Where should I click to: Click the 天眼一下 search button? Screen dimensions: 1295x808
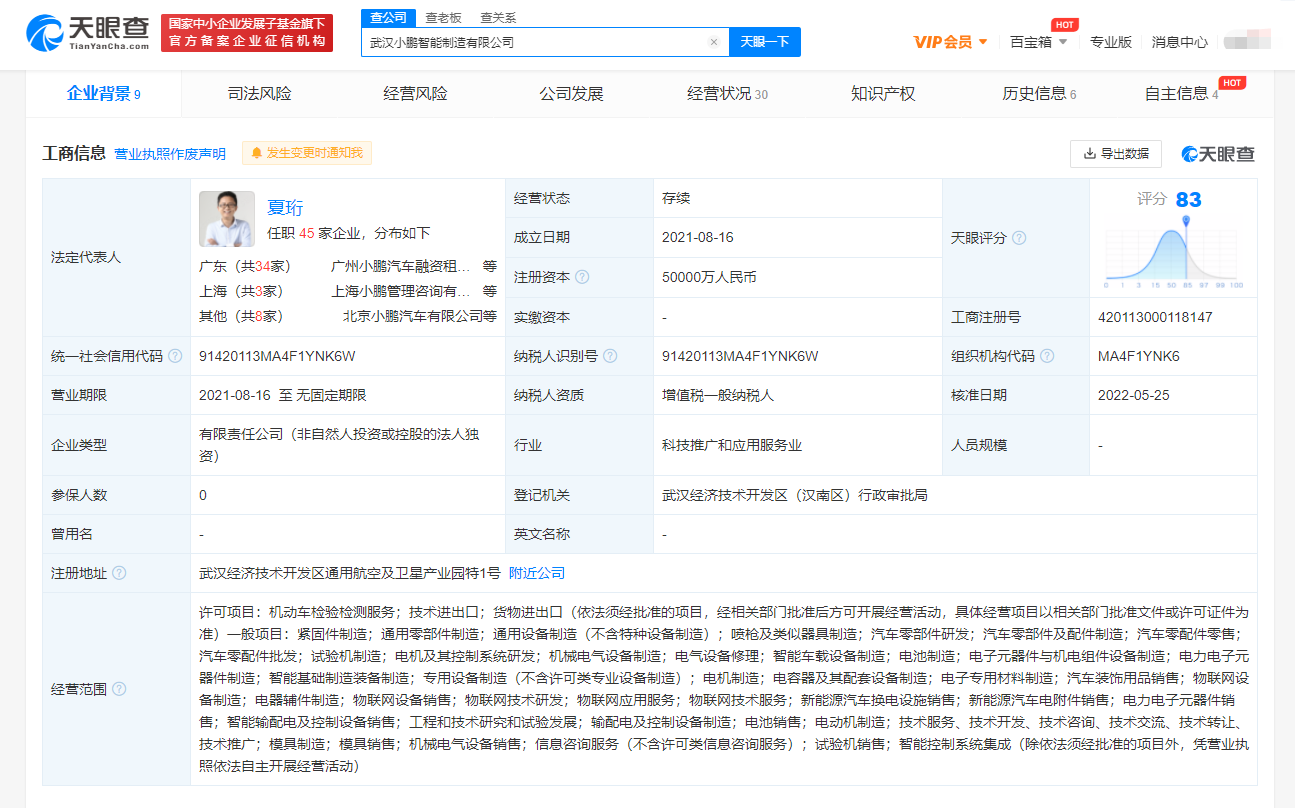click(x=765, y=41)
